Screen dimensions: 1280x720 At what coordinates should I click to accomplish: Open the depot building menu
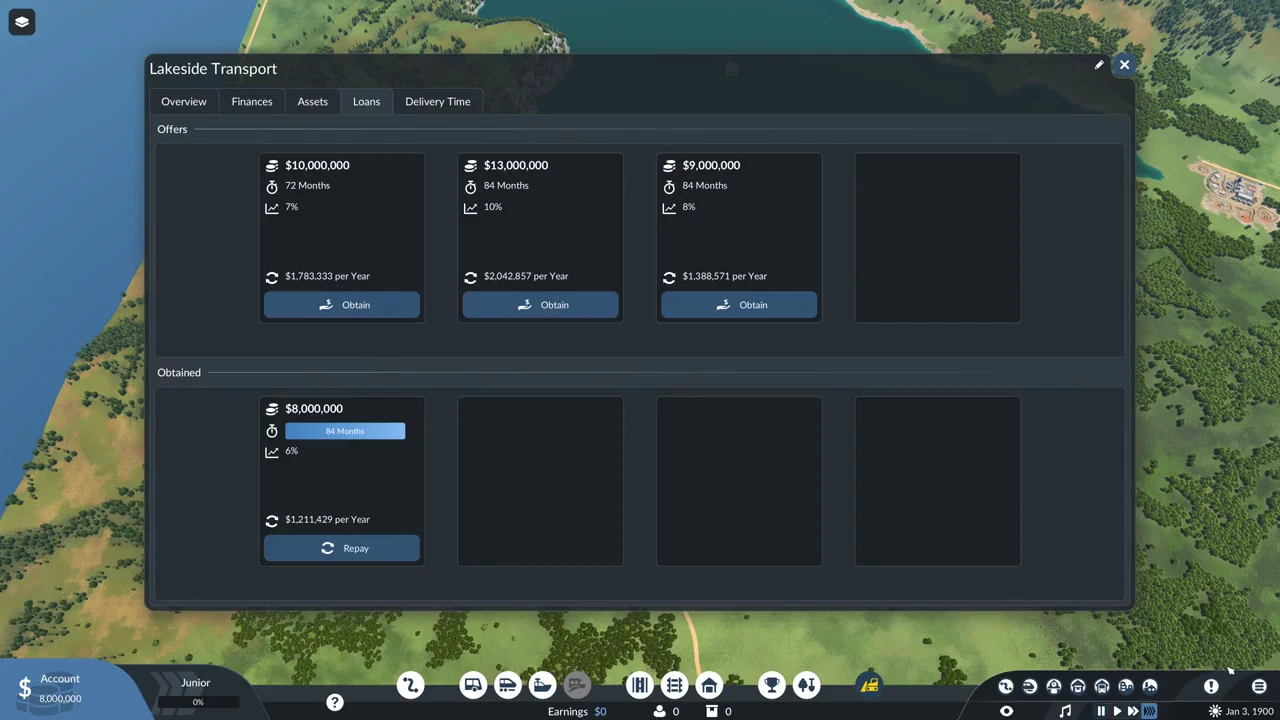coord(709,685)
